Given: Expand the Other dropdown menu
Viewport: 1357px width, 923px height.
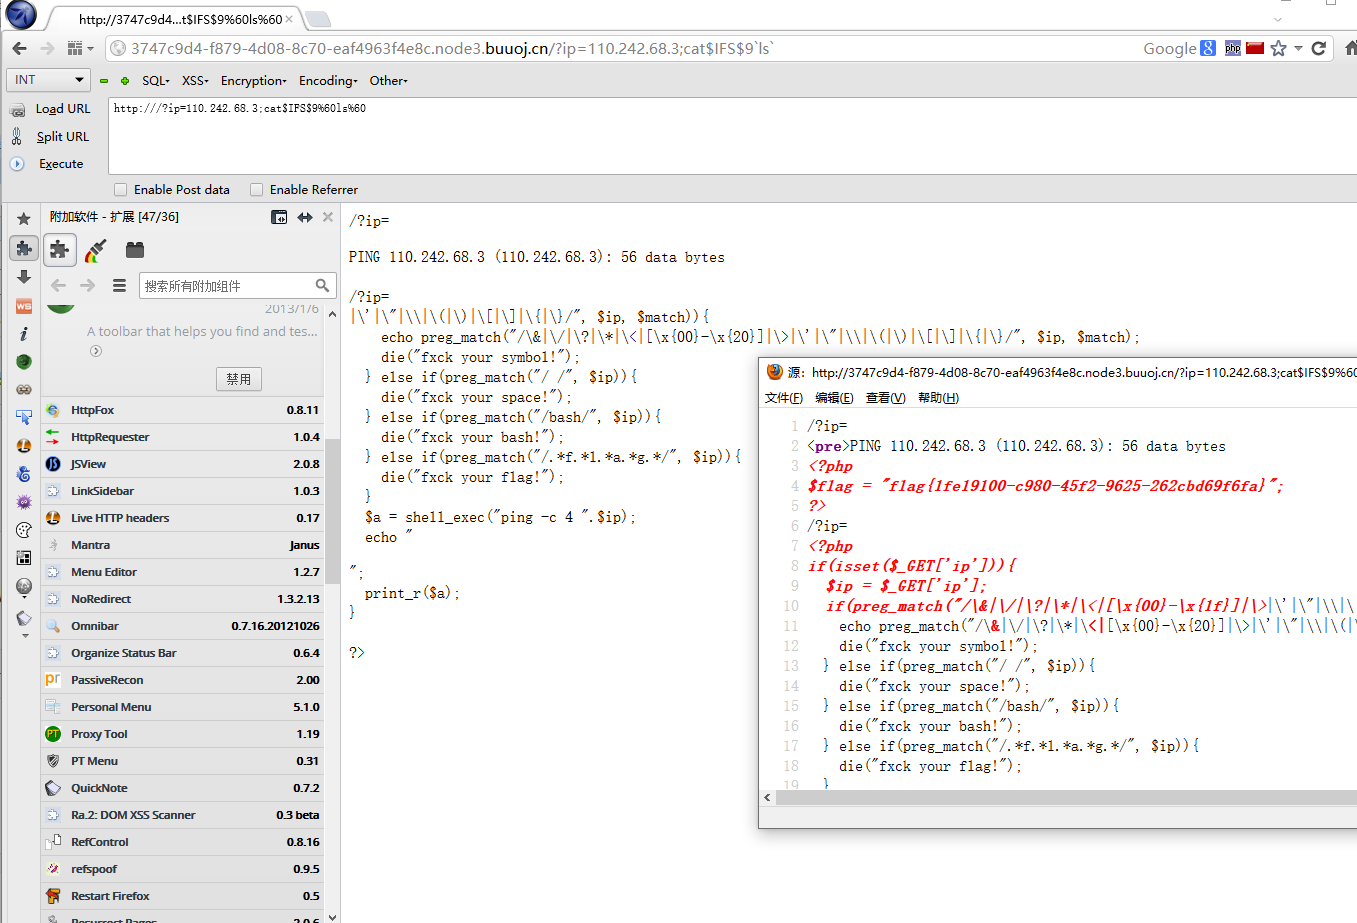Looking at the screenshot, I should pos(389,81).
